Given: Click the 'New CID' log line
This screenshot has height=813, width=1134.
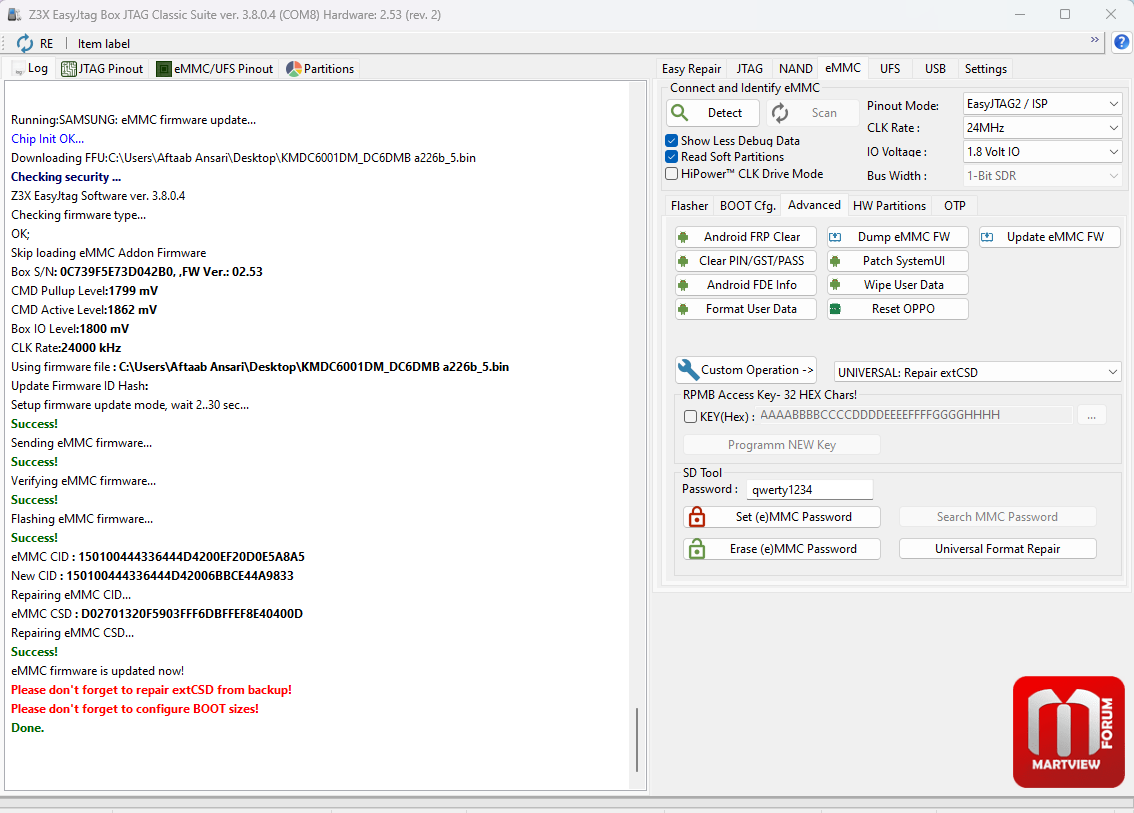Looking at the screenshot, I should [x=153, y=576].
